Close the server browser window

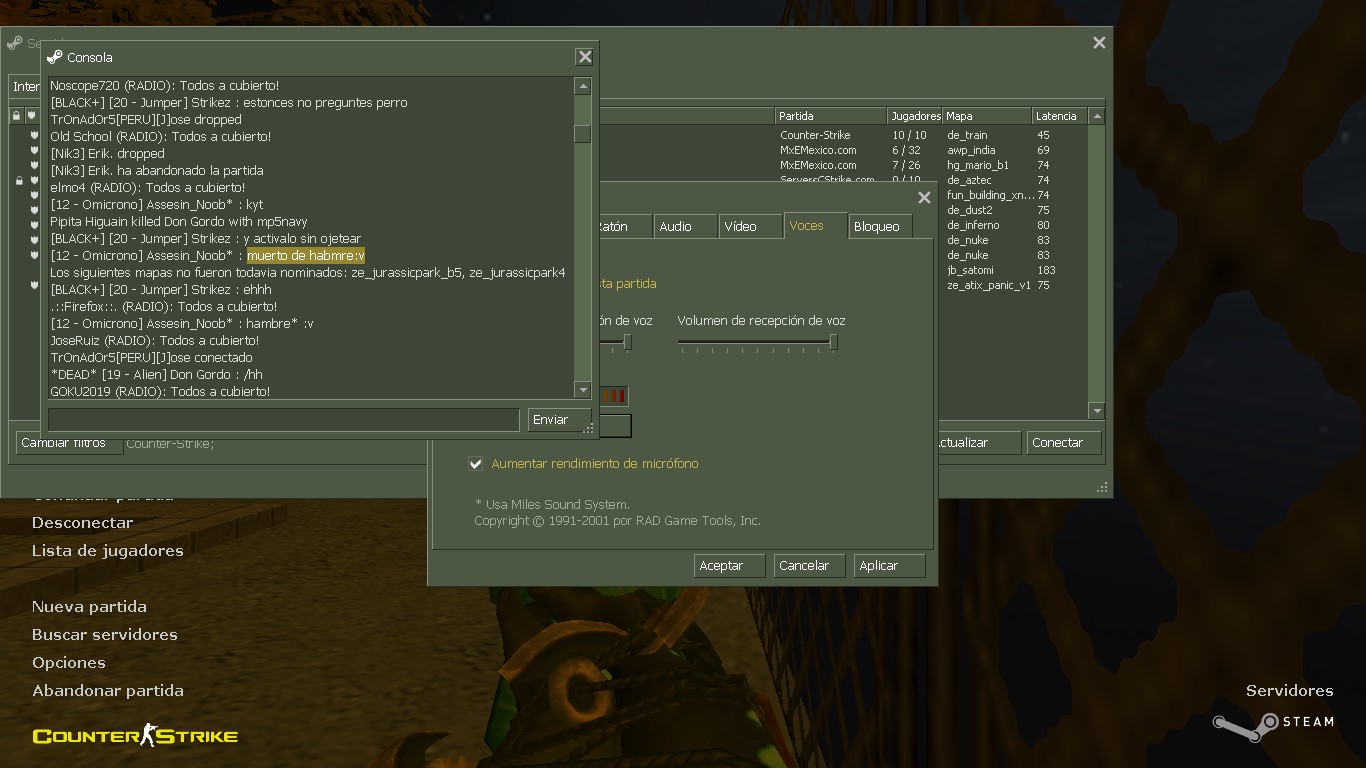tap(1099, 43)
